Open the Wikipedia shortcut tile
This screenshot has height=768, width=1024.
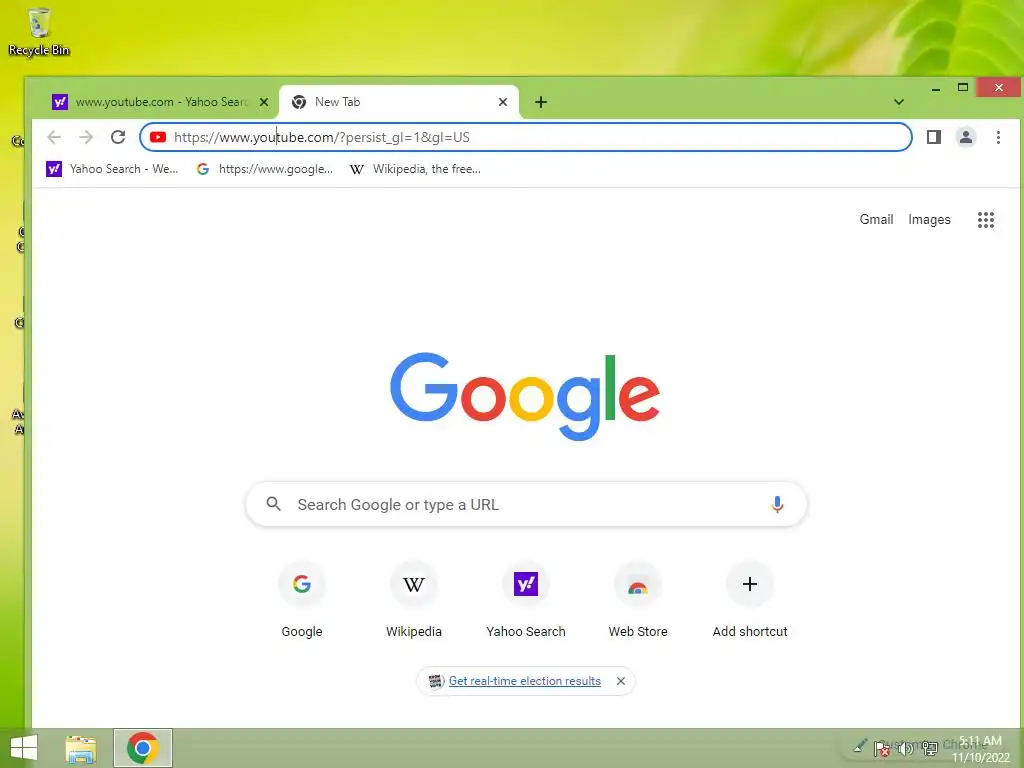tap(413, 600)
